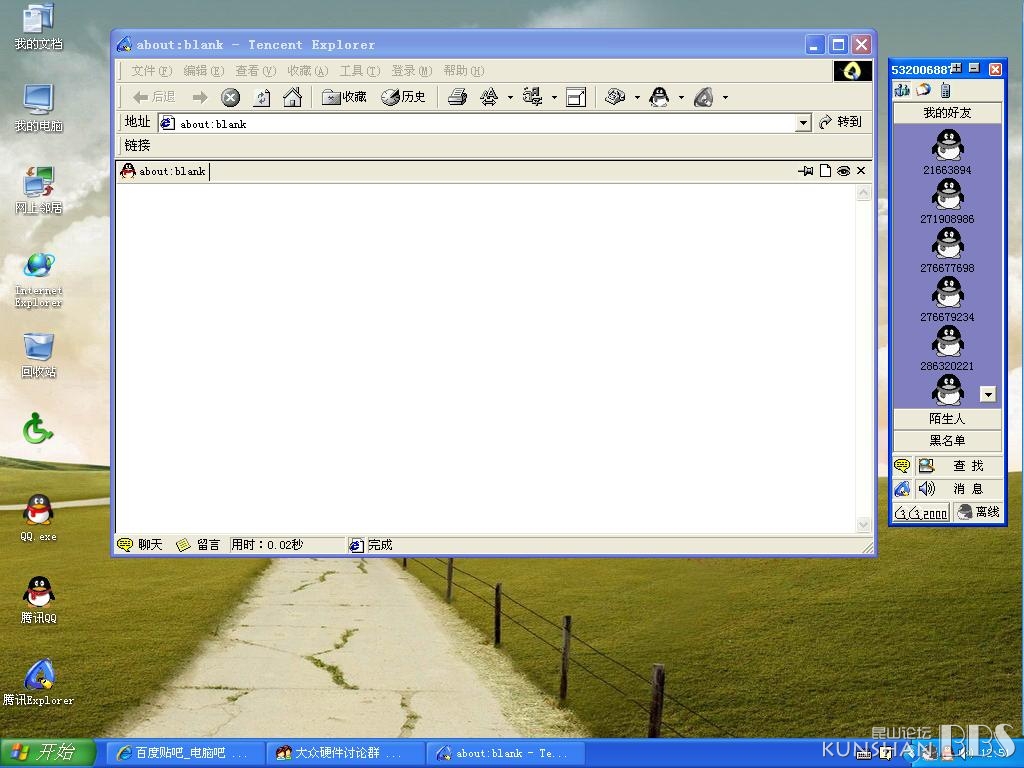Print the page with the printer icon
1024x768 pixels.
coord(457,97)
